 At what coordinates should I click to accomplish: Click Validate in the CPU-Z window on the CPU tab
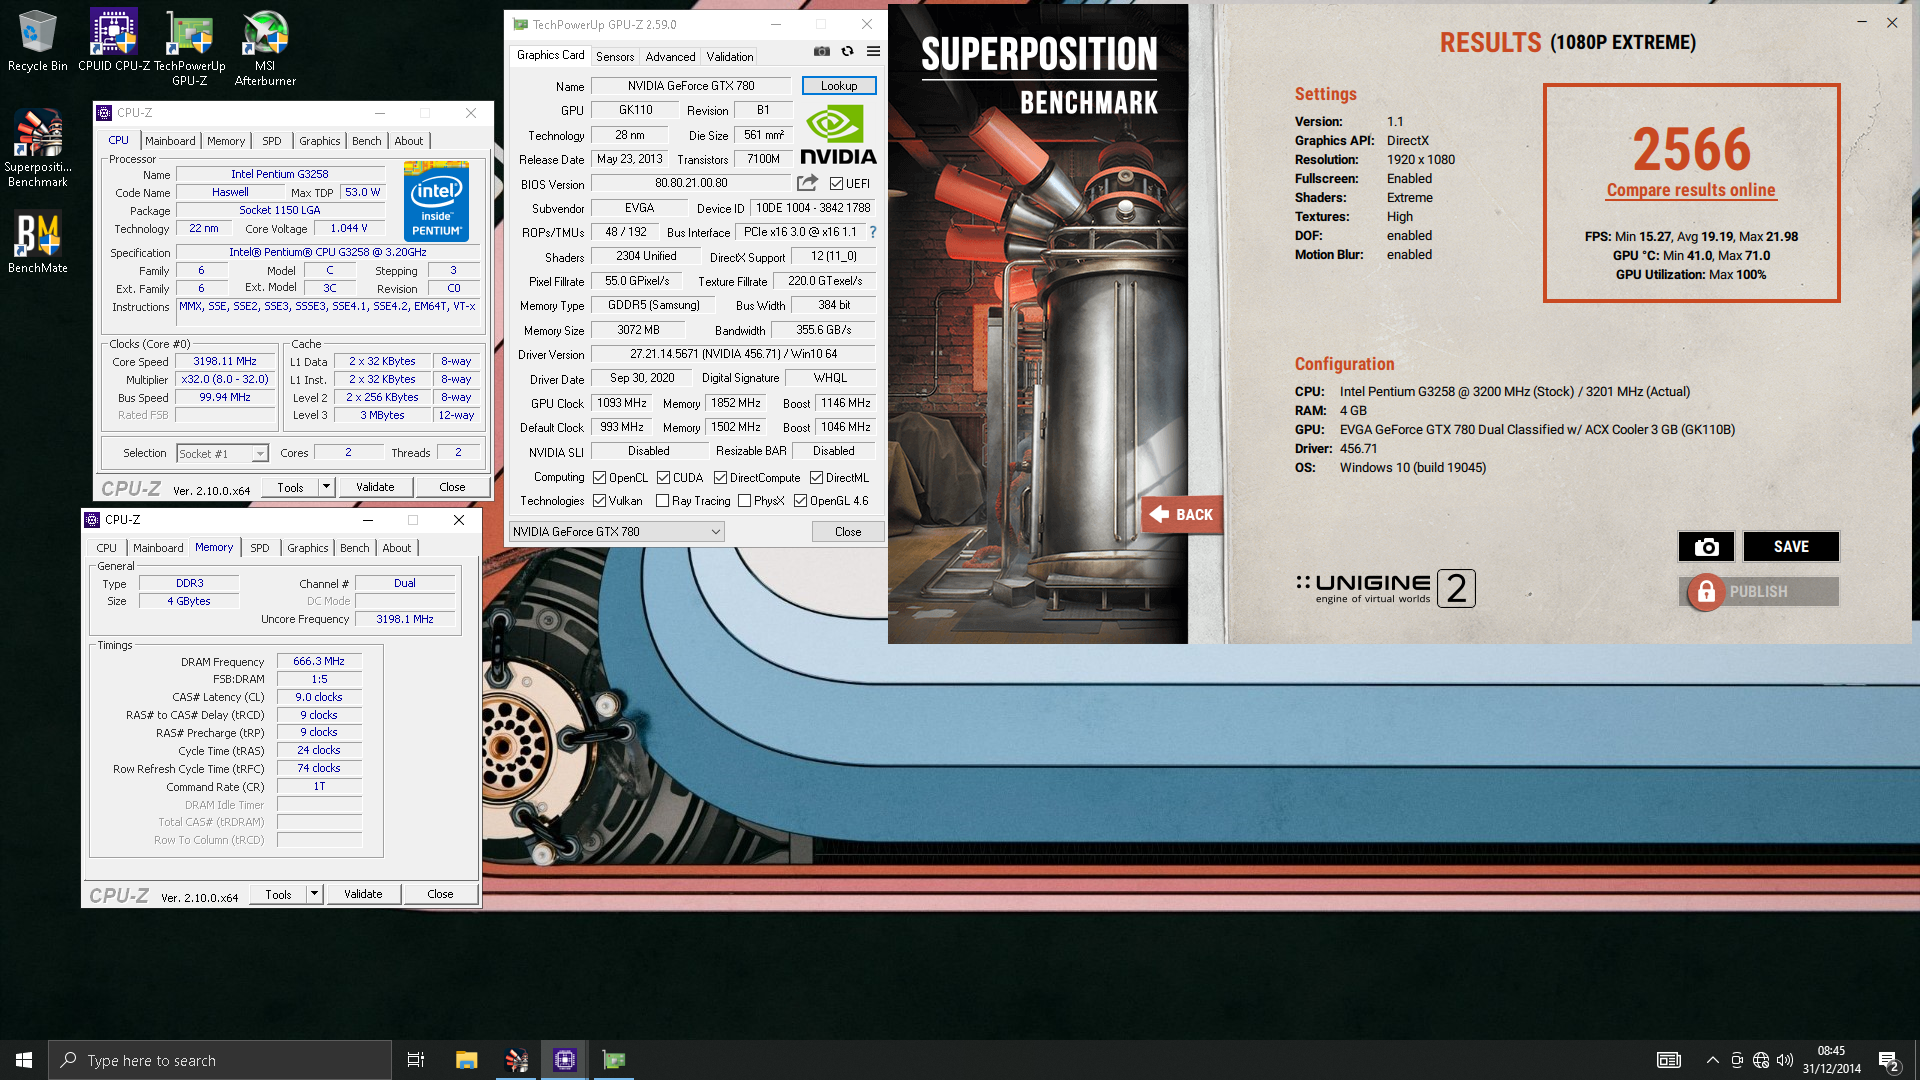[x=375, y=487]
